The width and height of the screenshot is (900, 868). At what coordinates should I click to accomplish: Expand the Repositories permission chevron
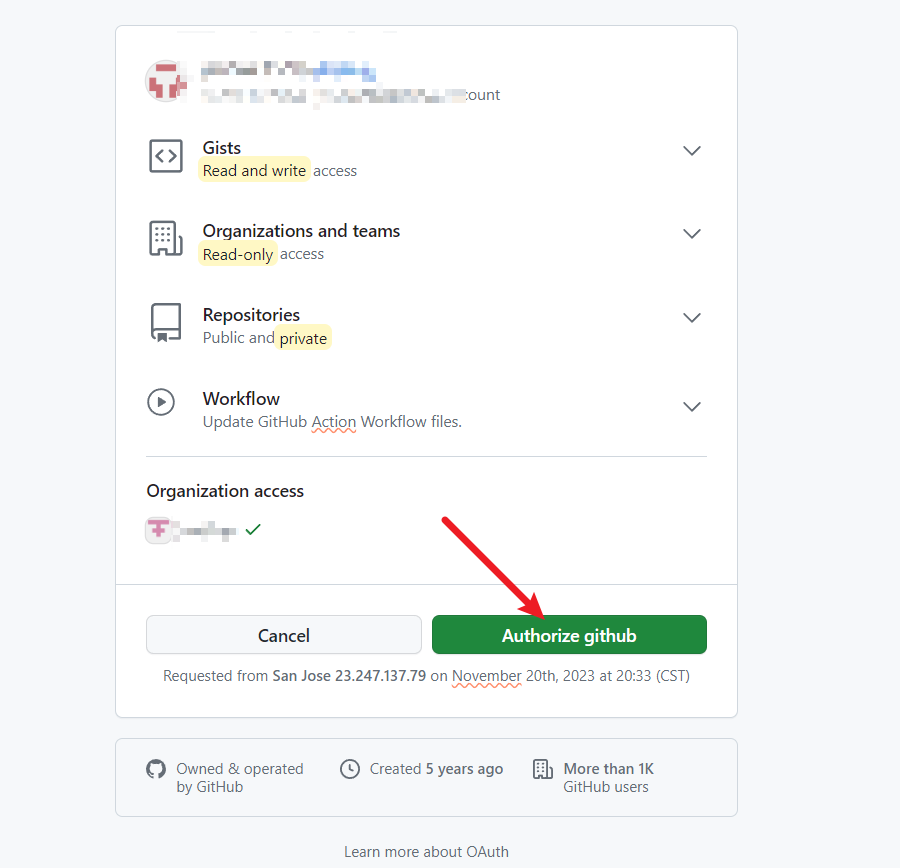tap(691, 318)
